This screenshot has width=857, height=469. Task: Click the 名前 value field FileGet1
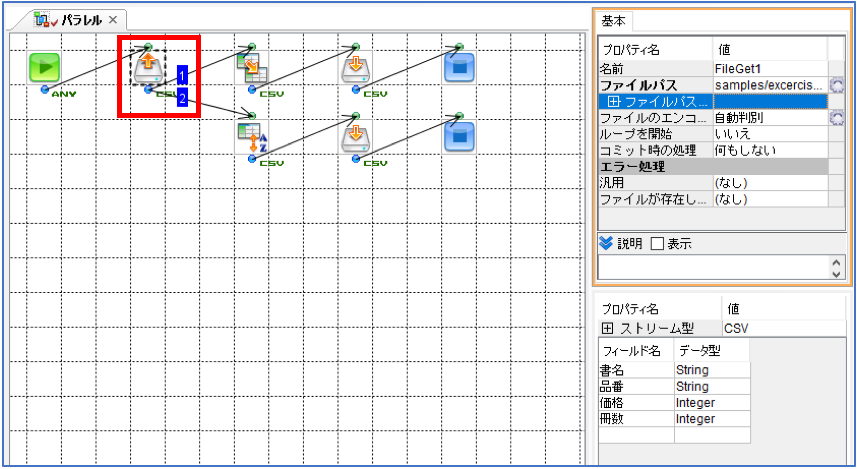pos(770,69)
